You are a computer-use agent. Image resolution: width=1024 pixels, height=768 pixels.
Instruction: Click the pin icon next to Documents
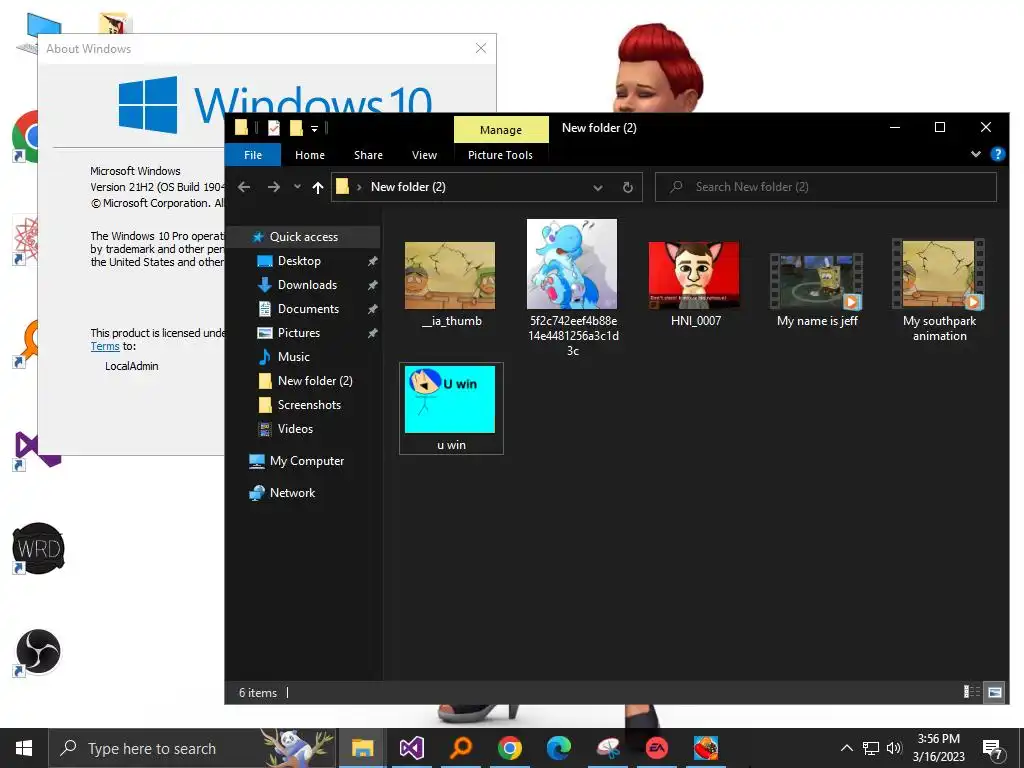372,309
